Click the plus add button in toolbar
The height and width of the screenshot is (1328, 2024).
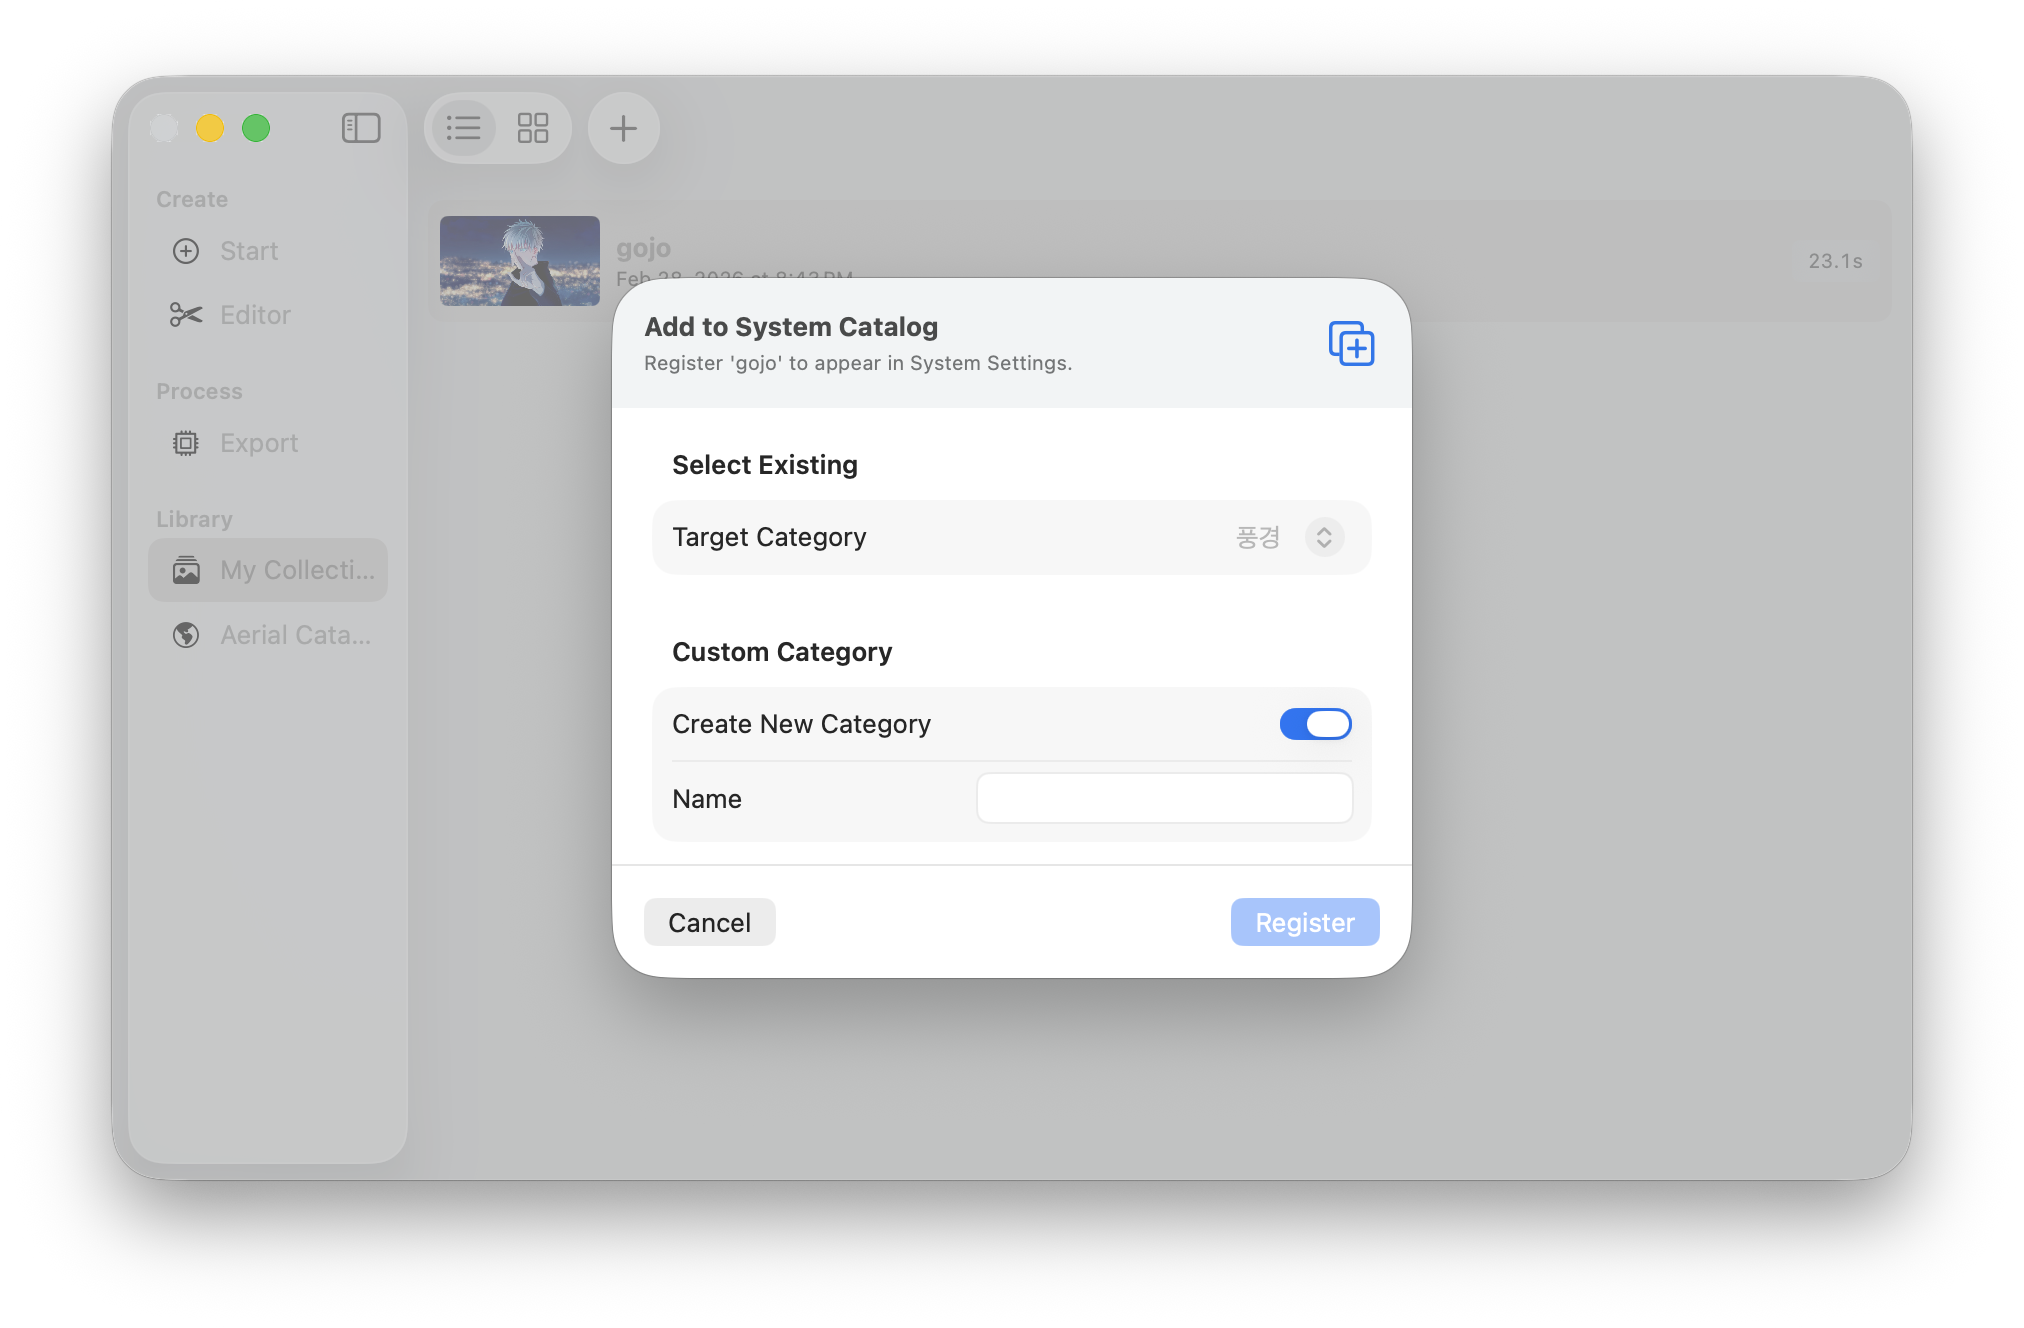click(x=623, y=128)
